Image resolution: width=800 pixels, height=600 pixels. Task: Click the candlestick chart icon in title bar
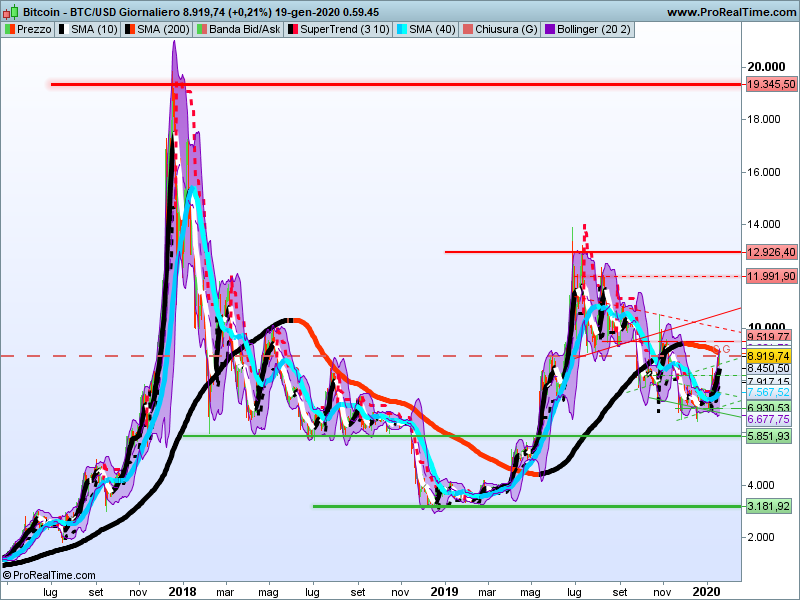click(x=10, y=12)
